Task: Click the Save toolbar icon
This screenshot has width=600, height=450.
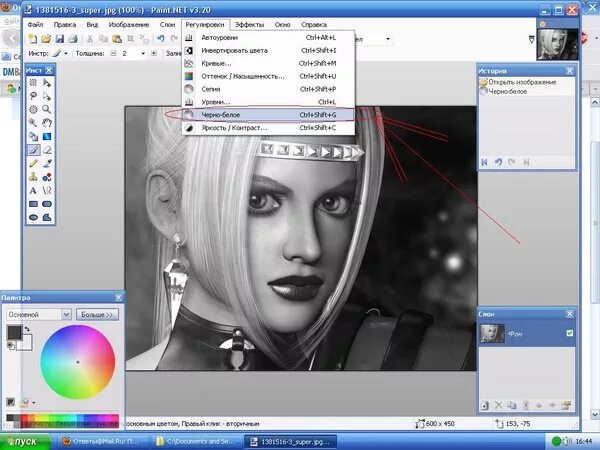Action: tap(60, 39)
